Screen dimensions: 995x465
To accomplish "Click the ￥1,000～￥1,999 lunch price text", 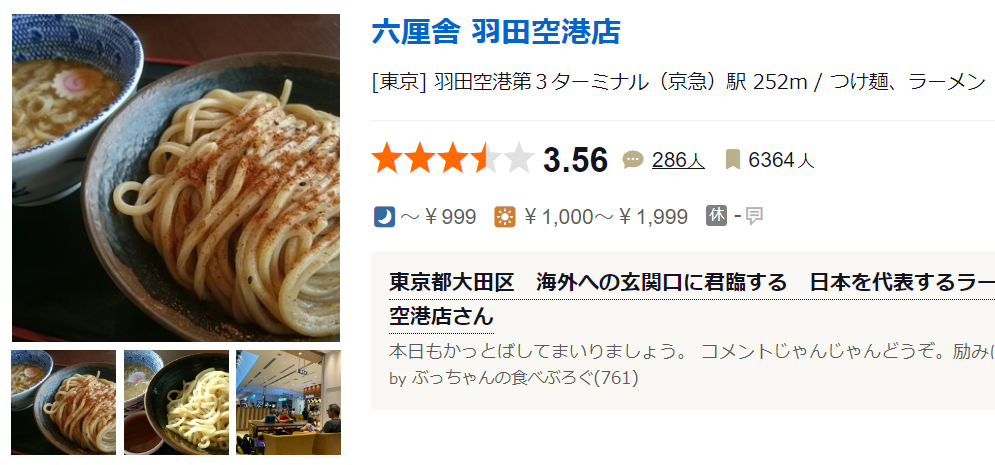I will click(x=606, y=217).
